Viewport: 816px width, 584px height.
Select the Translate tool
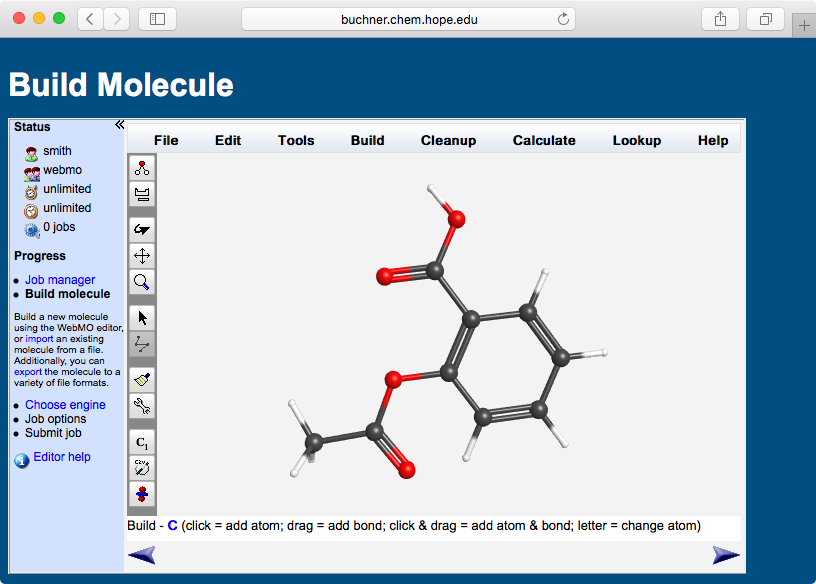coord(141,255)
